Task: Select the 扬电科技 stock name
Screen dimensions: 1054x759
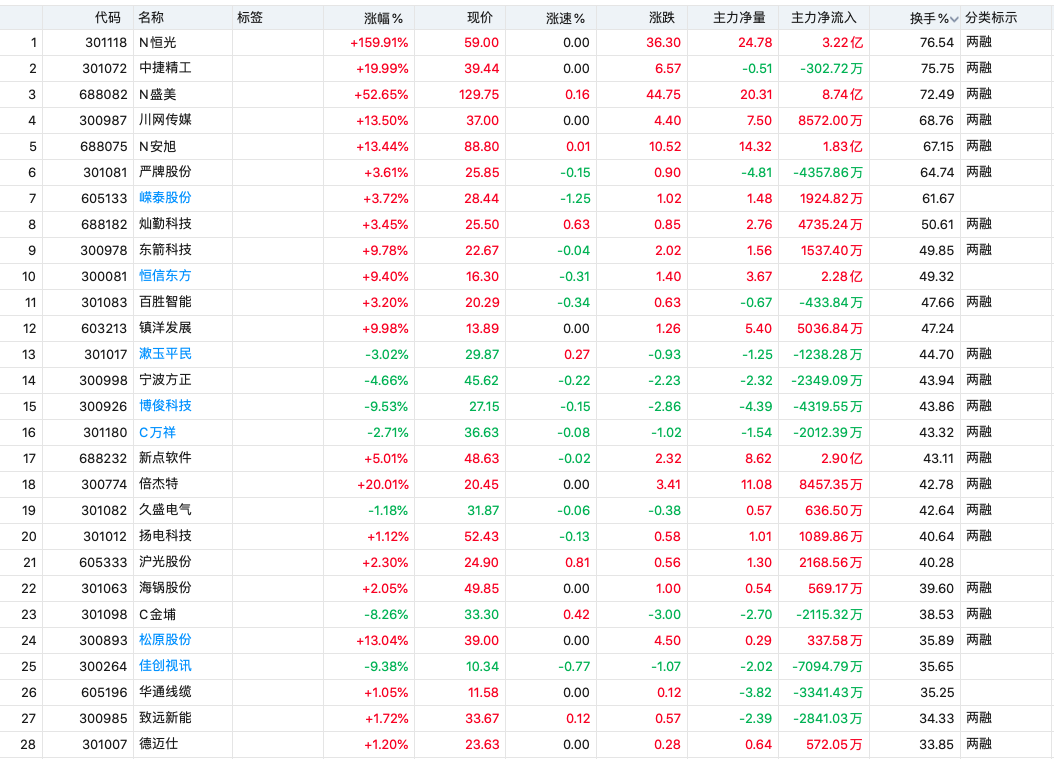Action: click(x=165, y=536)
